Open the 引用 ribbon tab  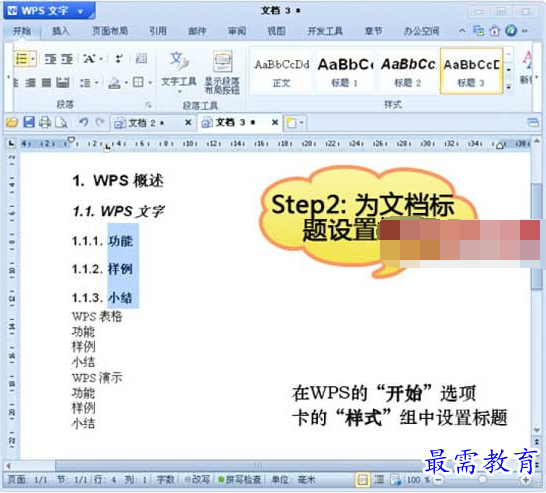(158, 31)
